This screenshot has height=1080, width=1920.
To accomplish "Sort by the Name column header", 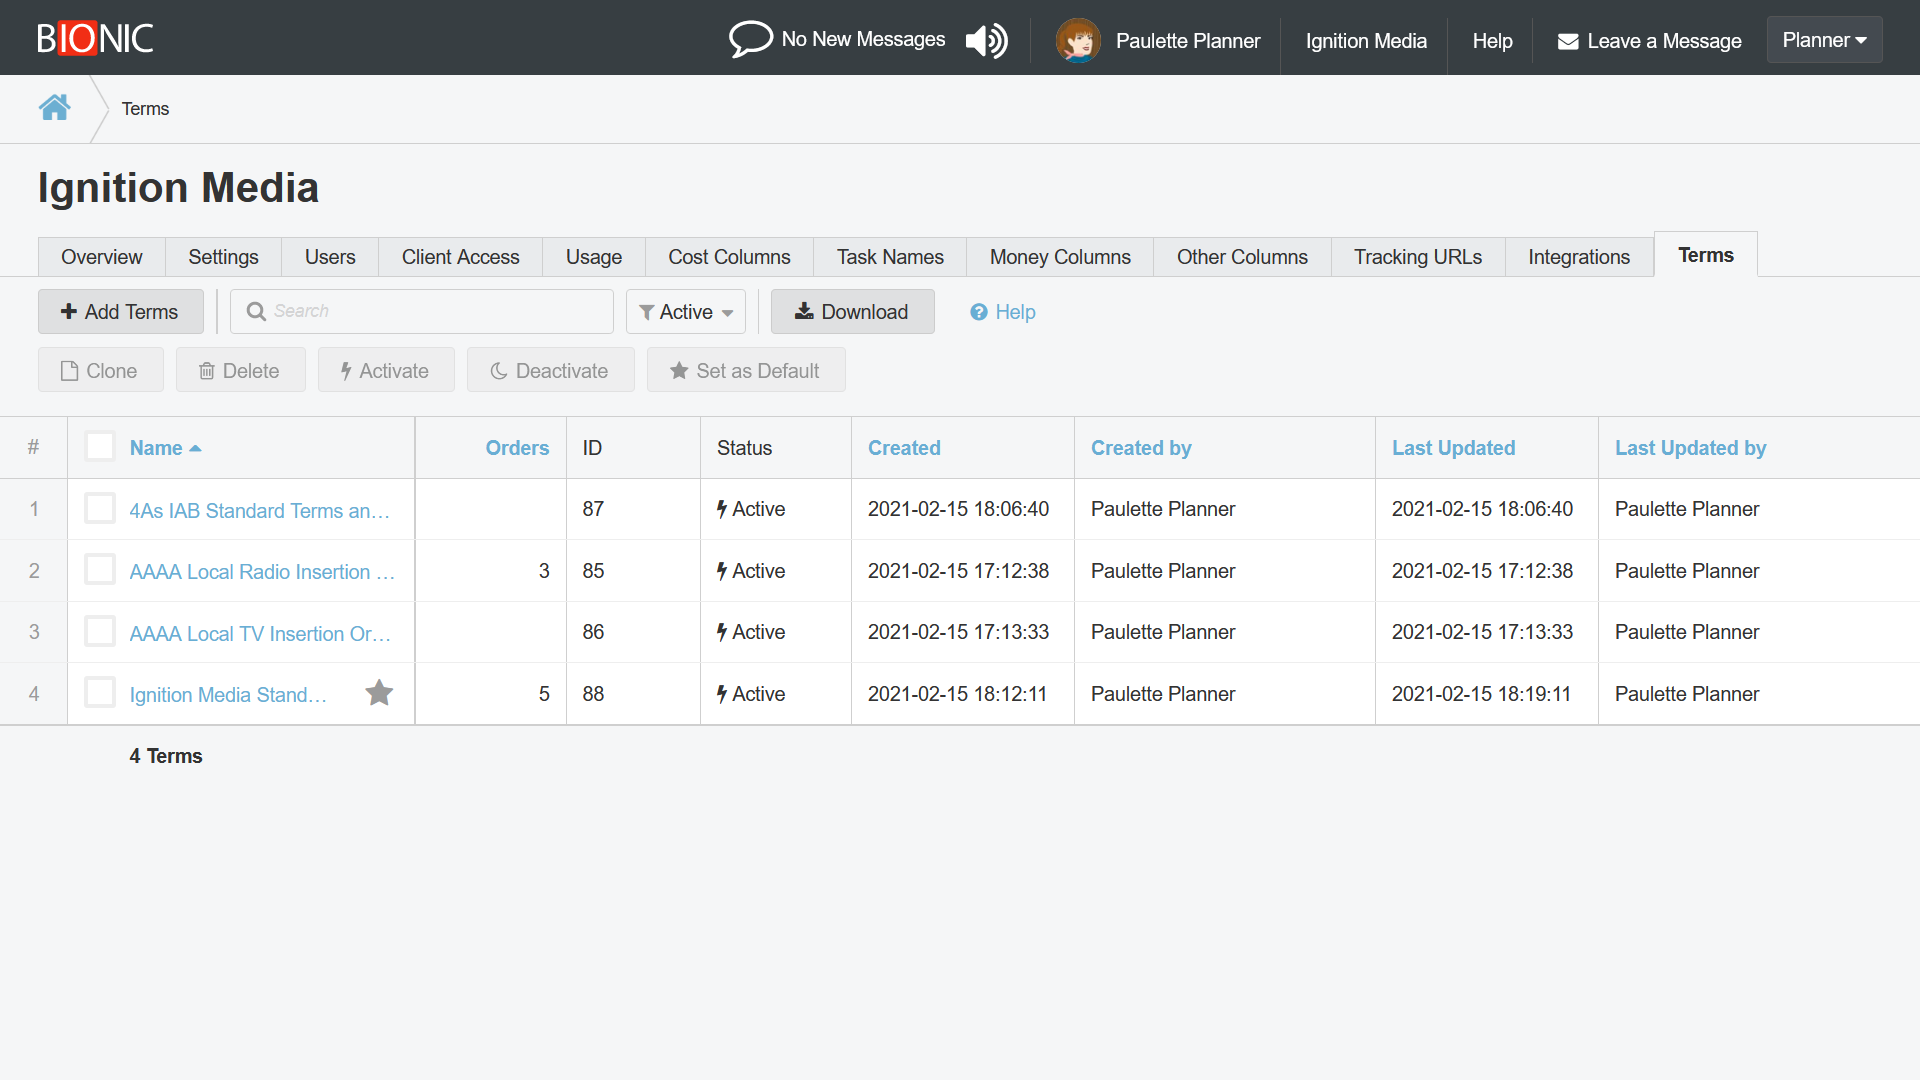I will 165,448.
